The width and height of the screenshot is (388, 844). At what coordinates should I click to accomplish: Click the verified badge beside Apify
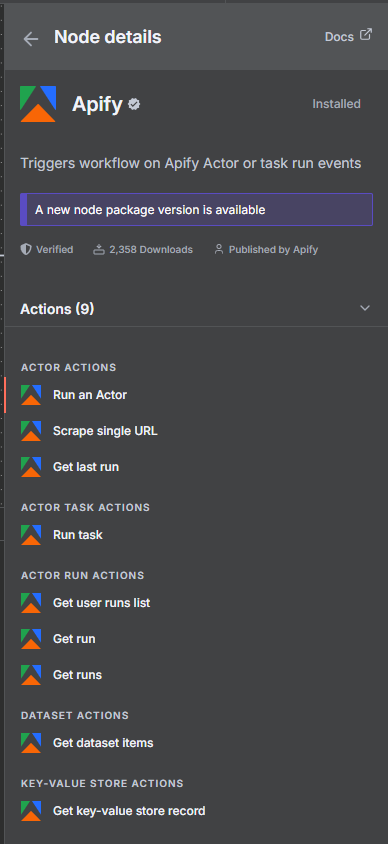click(135, 104)
